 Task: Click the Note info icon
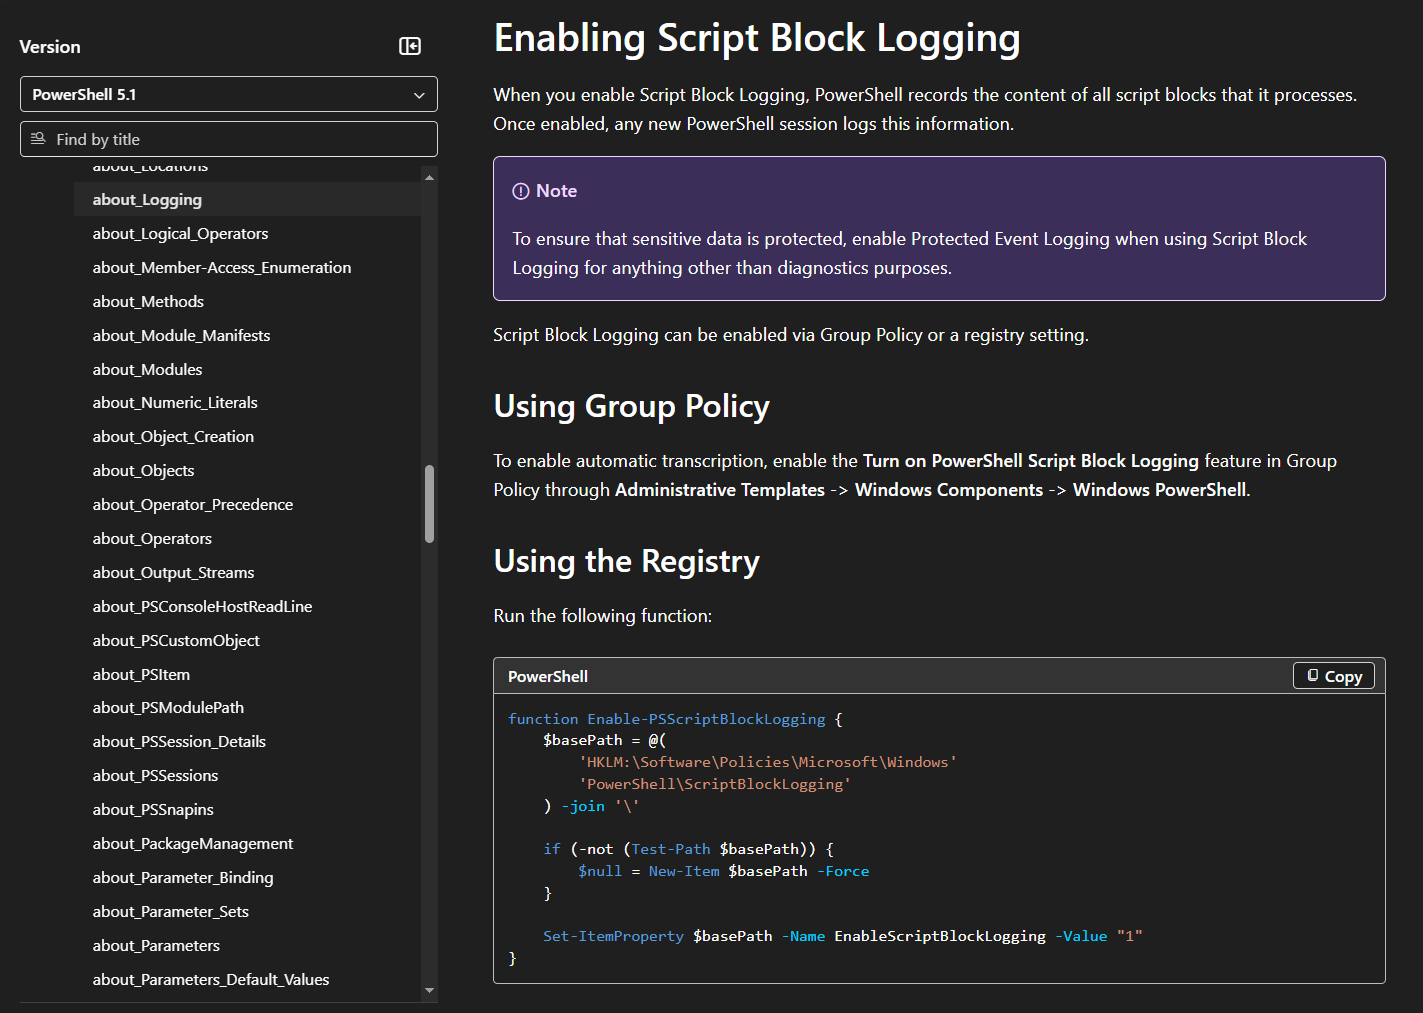click(x=521, y=191)
